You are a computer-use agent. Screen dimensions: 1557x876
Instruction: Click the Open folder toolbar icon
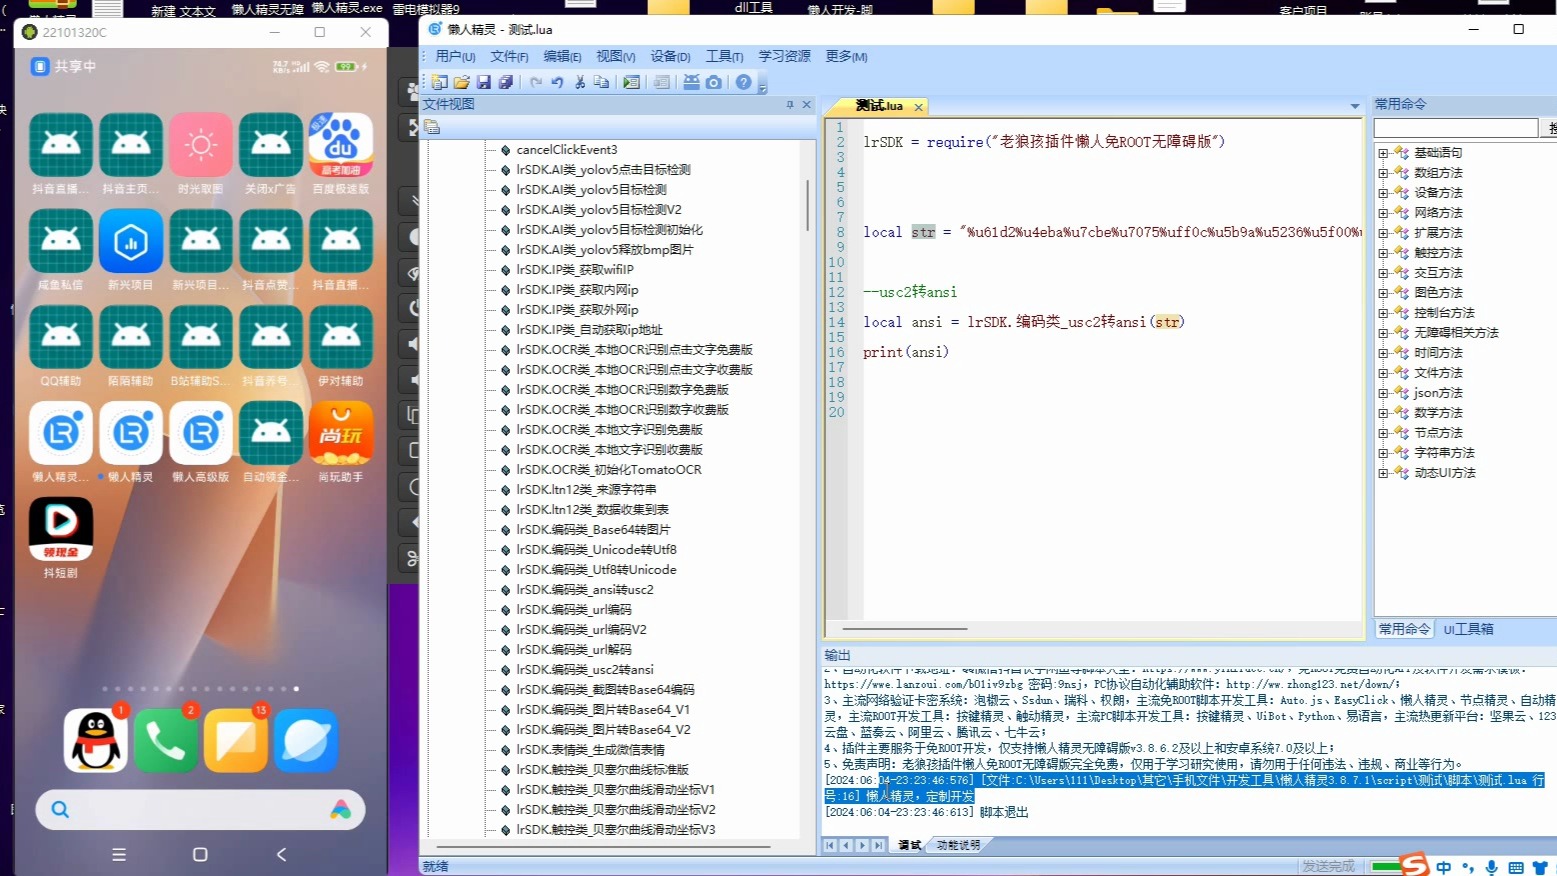pos(461,82)
